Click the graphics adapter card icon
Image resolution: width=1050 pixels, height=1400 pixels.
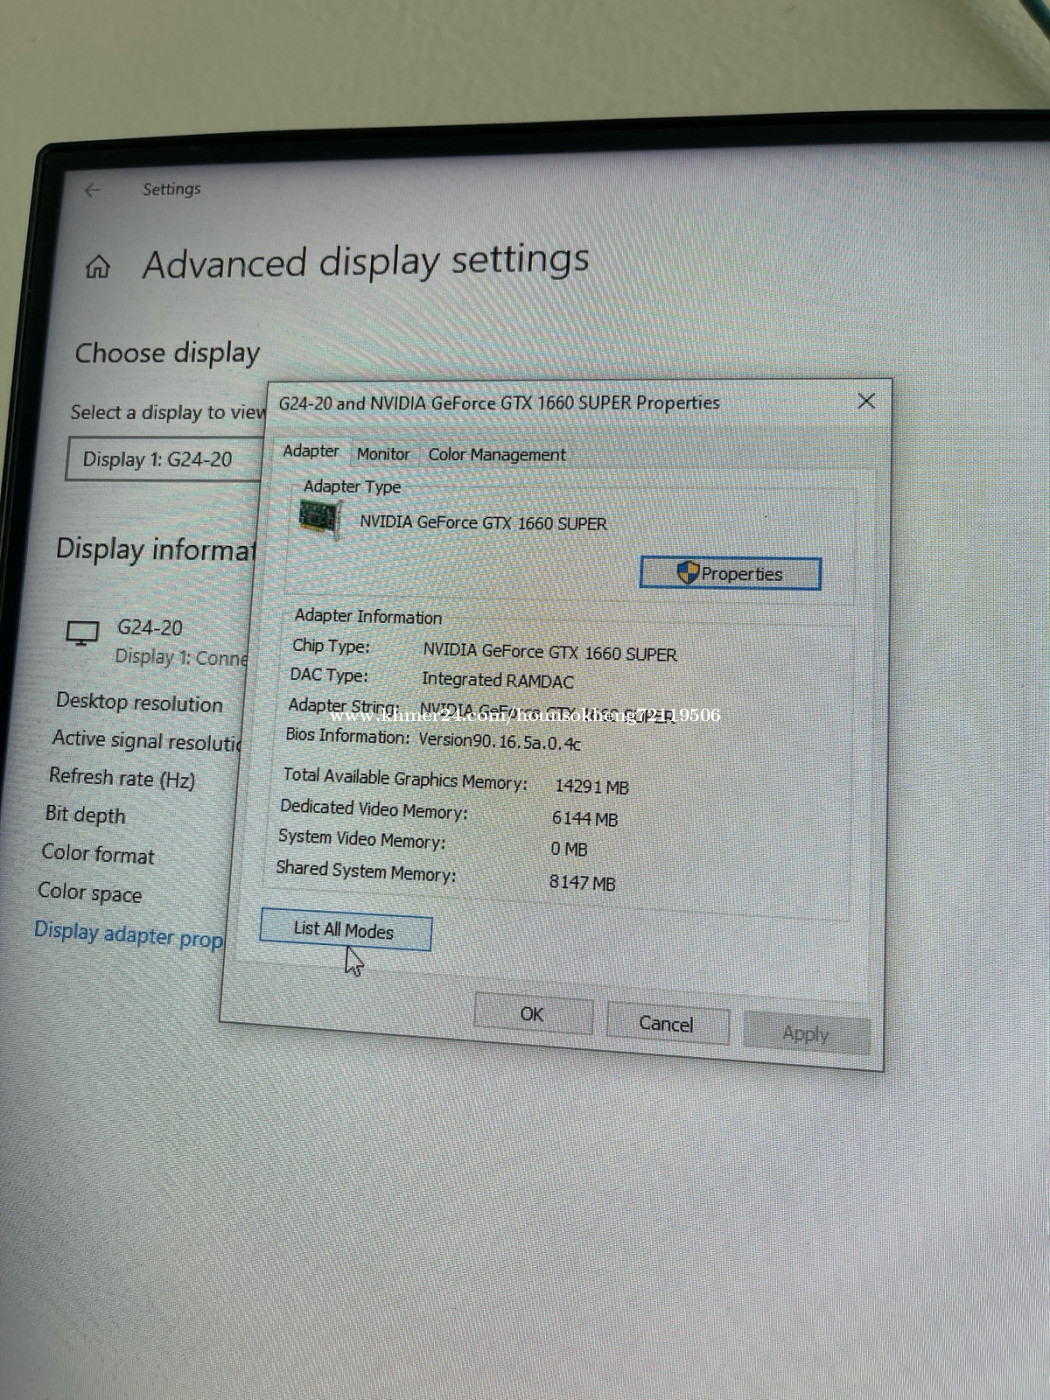[320, 518]
